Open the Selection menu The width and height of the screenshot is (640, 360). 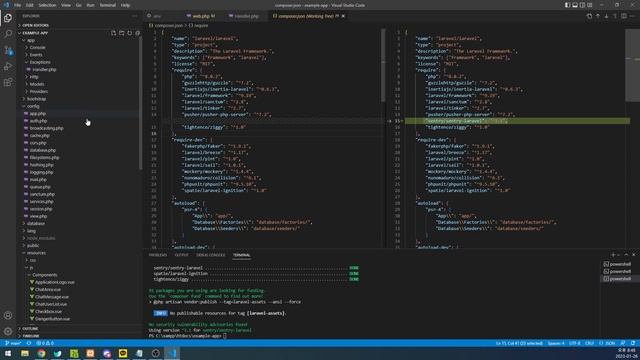(x=47, y=5)
